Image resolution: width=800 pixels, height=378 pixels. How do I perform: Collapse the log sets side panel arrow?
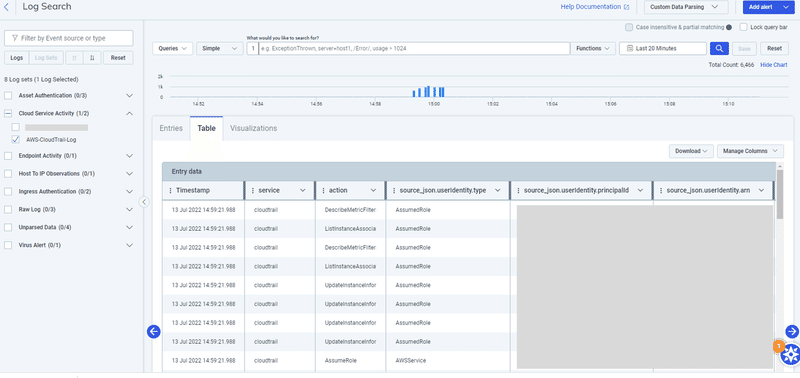pos(144,202)
